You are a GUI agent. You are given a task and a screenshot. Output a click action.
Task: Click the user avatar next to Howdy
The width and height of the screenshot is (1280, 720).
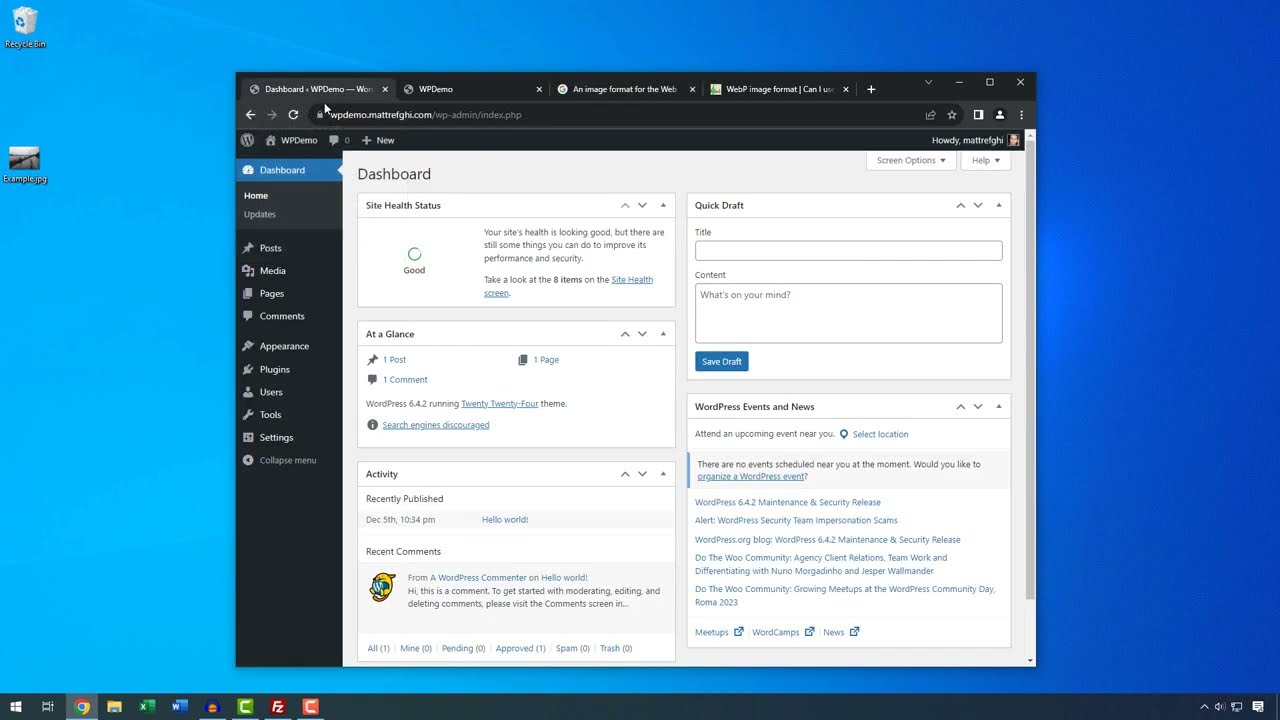tap(1014, 140)
